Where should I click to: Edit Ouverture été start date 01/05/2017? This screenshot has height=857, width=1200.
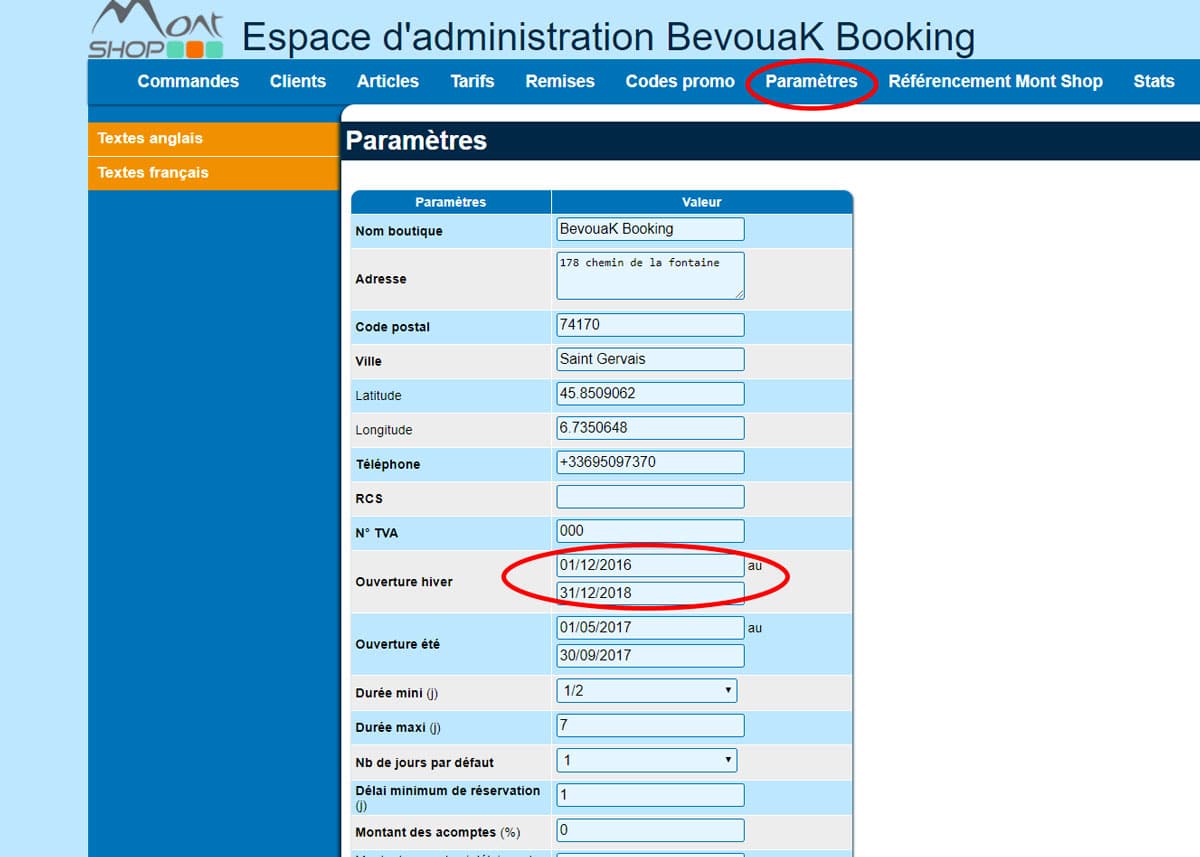pos(650,628)
